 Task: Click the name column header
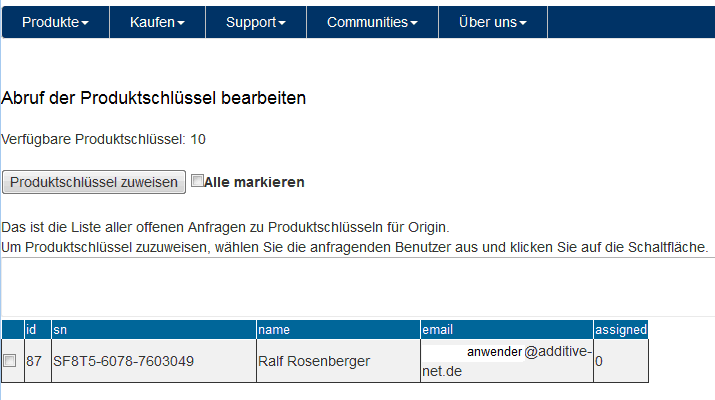338,329
